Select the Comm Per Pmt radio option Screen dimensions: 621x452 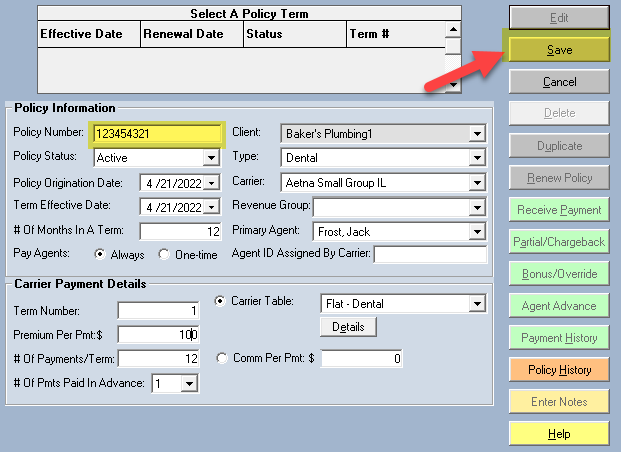click(222, 357)
